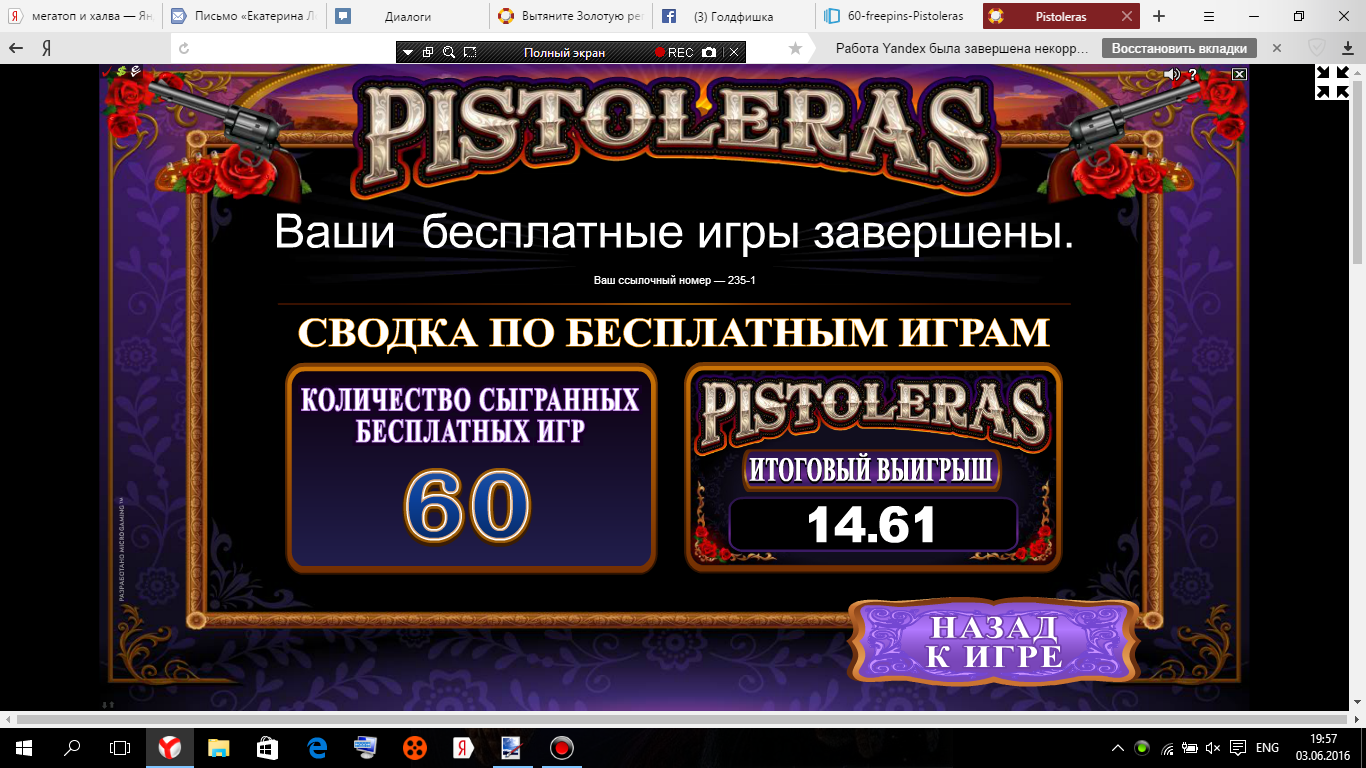Click the НАЗАД К ИГРЕ button

(994, 642)
